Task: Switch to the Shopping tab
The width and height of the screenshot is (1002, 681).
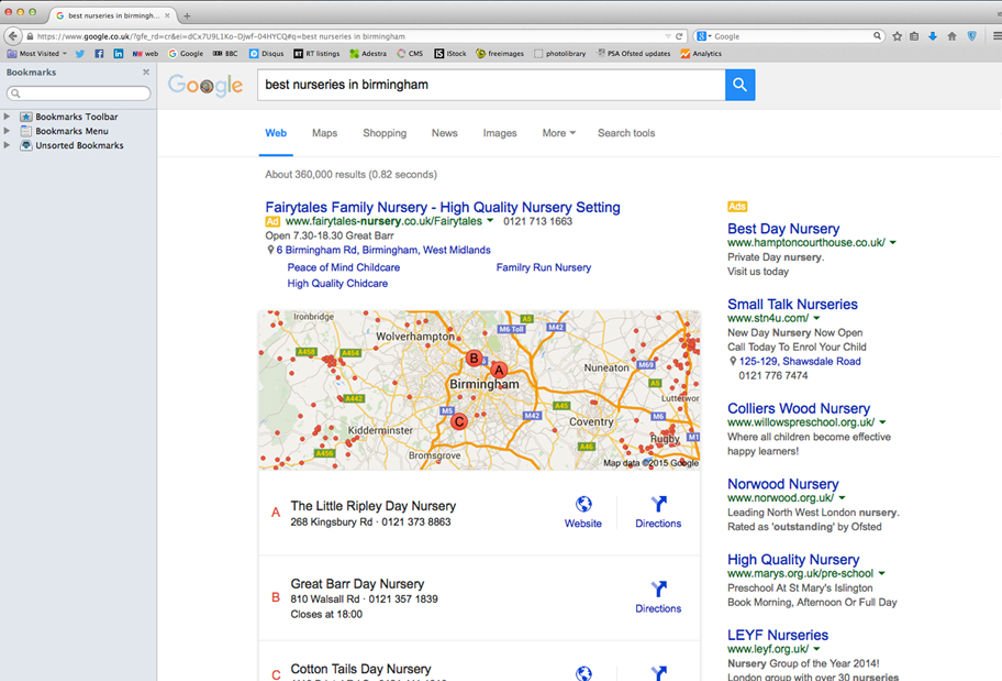Action: [385, 133]
